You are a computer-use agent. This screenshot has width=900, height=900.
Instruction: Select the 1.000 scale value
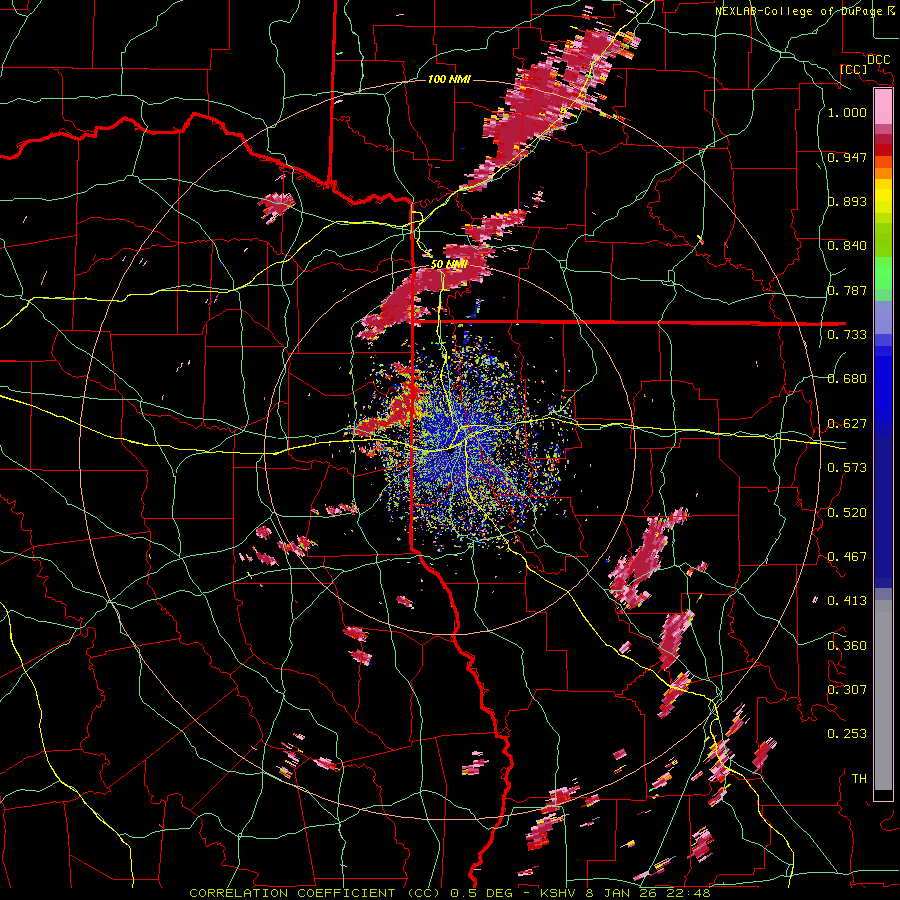(847, 112)
